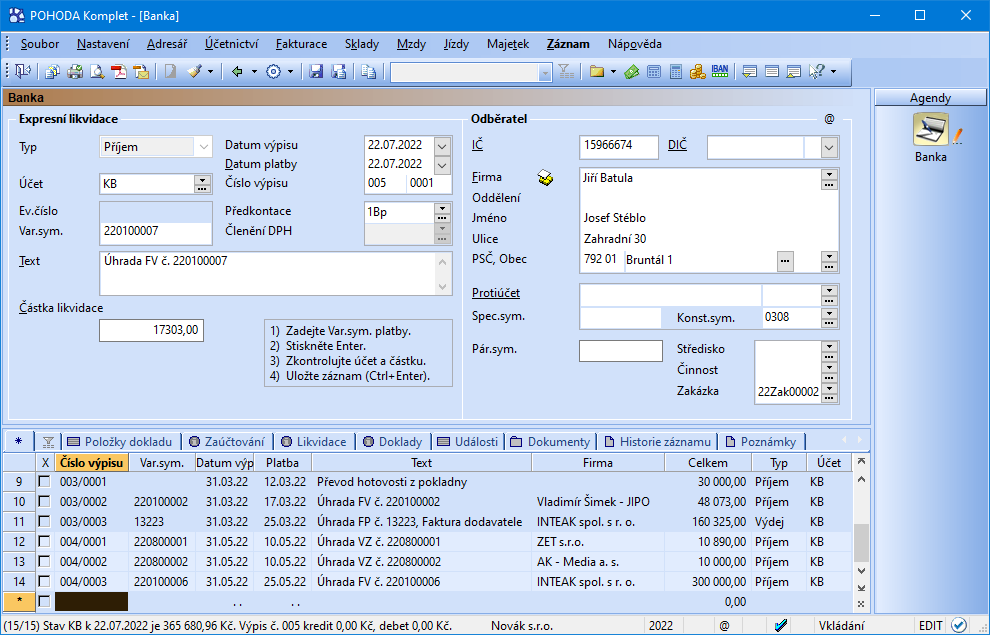Save the record with the floppy disk icon
This screenshot has height=635, width=990.
316,72
